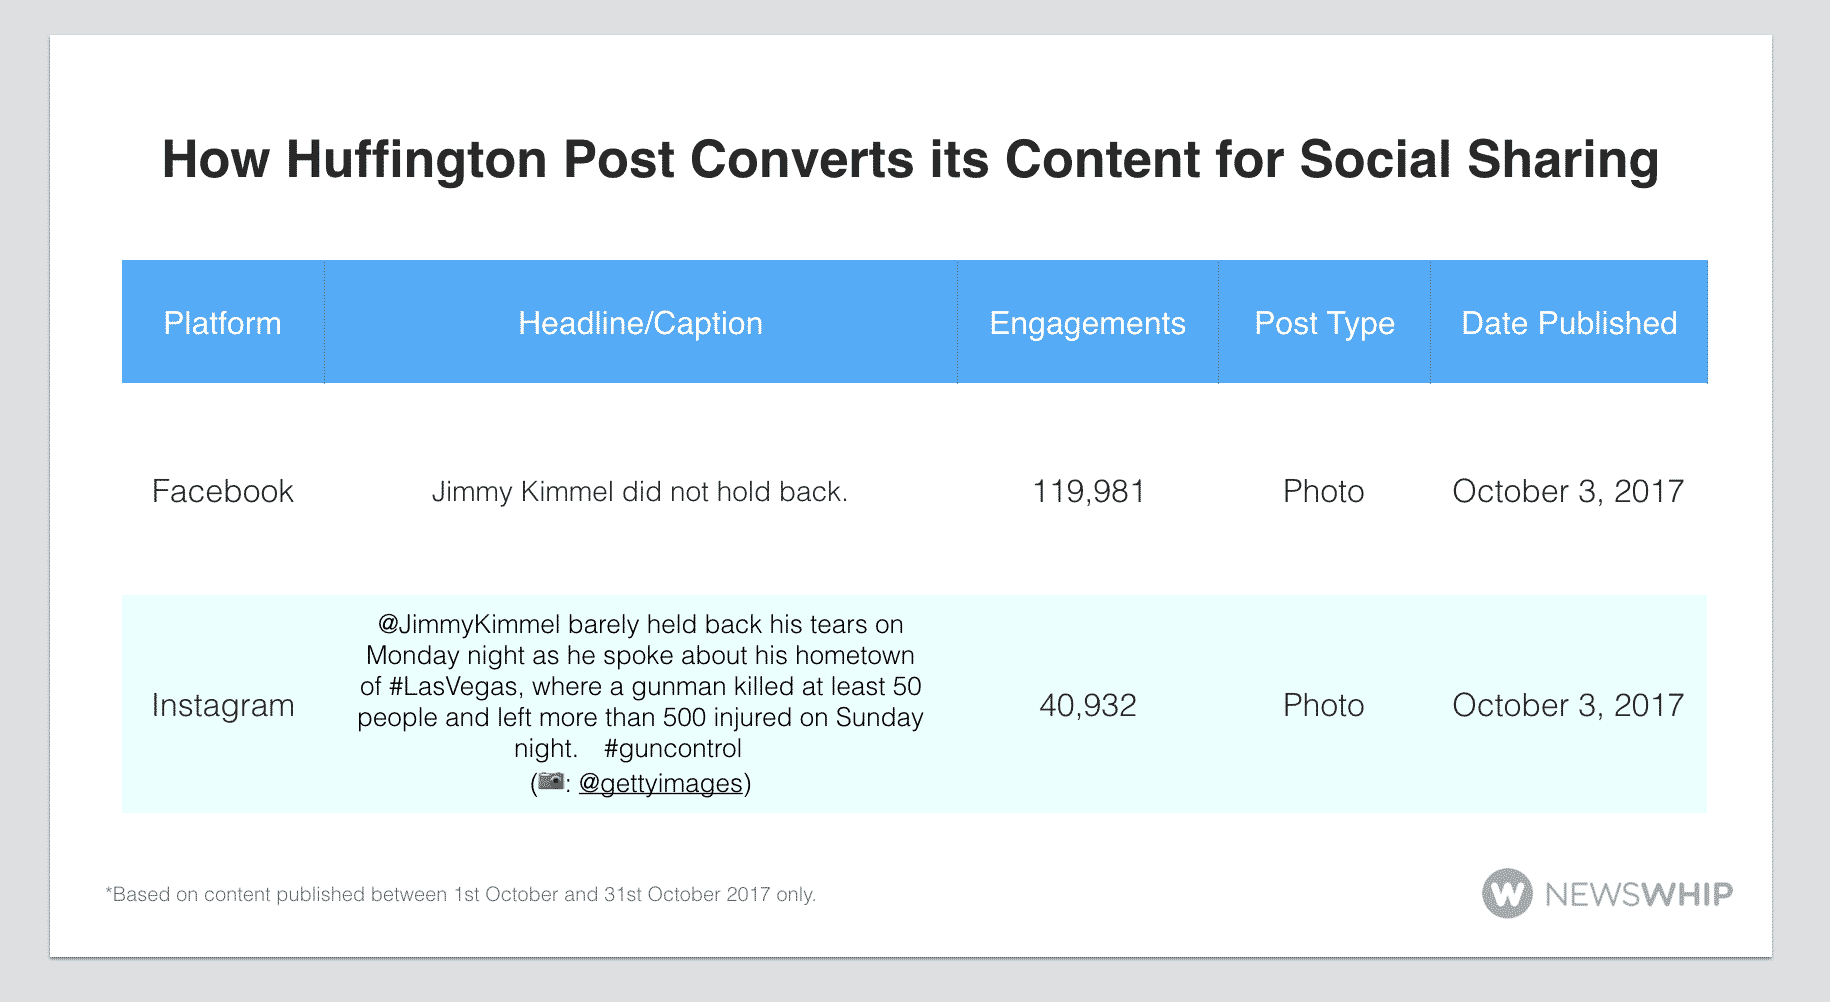Click the Engagements column header

coord(1087,323)
